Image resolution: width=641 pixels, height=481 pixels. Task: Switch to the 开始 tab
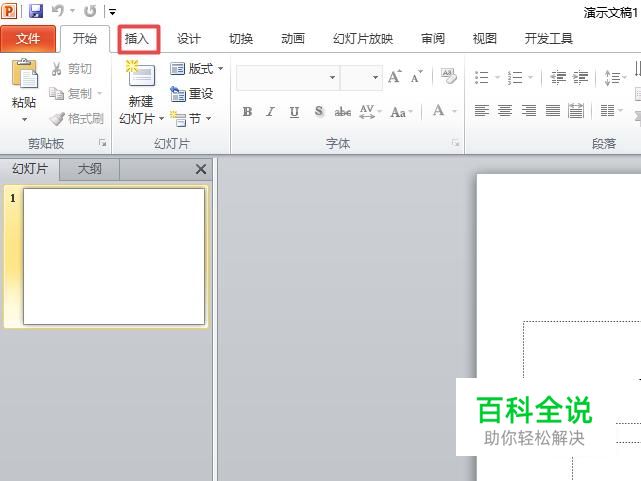[85, 38]
